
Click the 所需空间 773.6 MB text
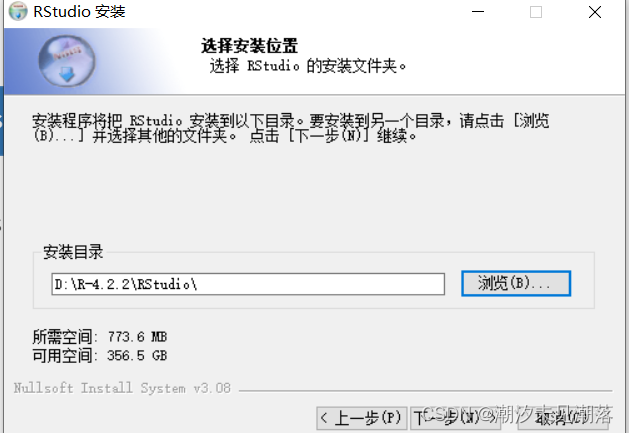(x=100, y=336)
